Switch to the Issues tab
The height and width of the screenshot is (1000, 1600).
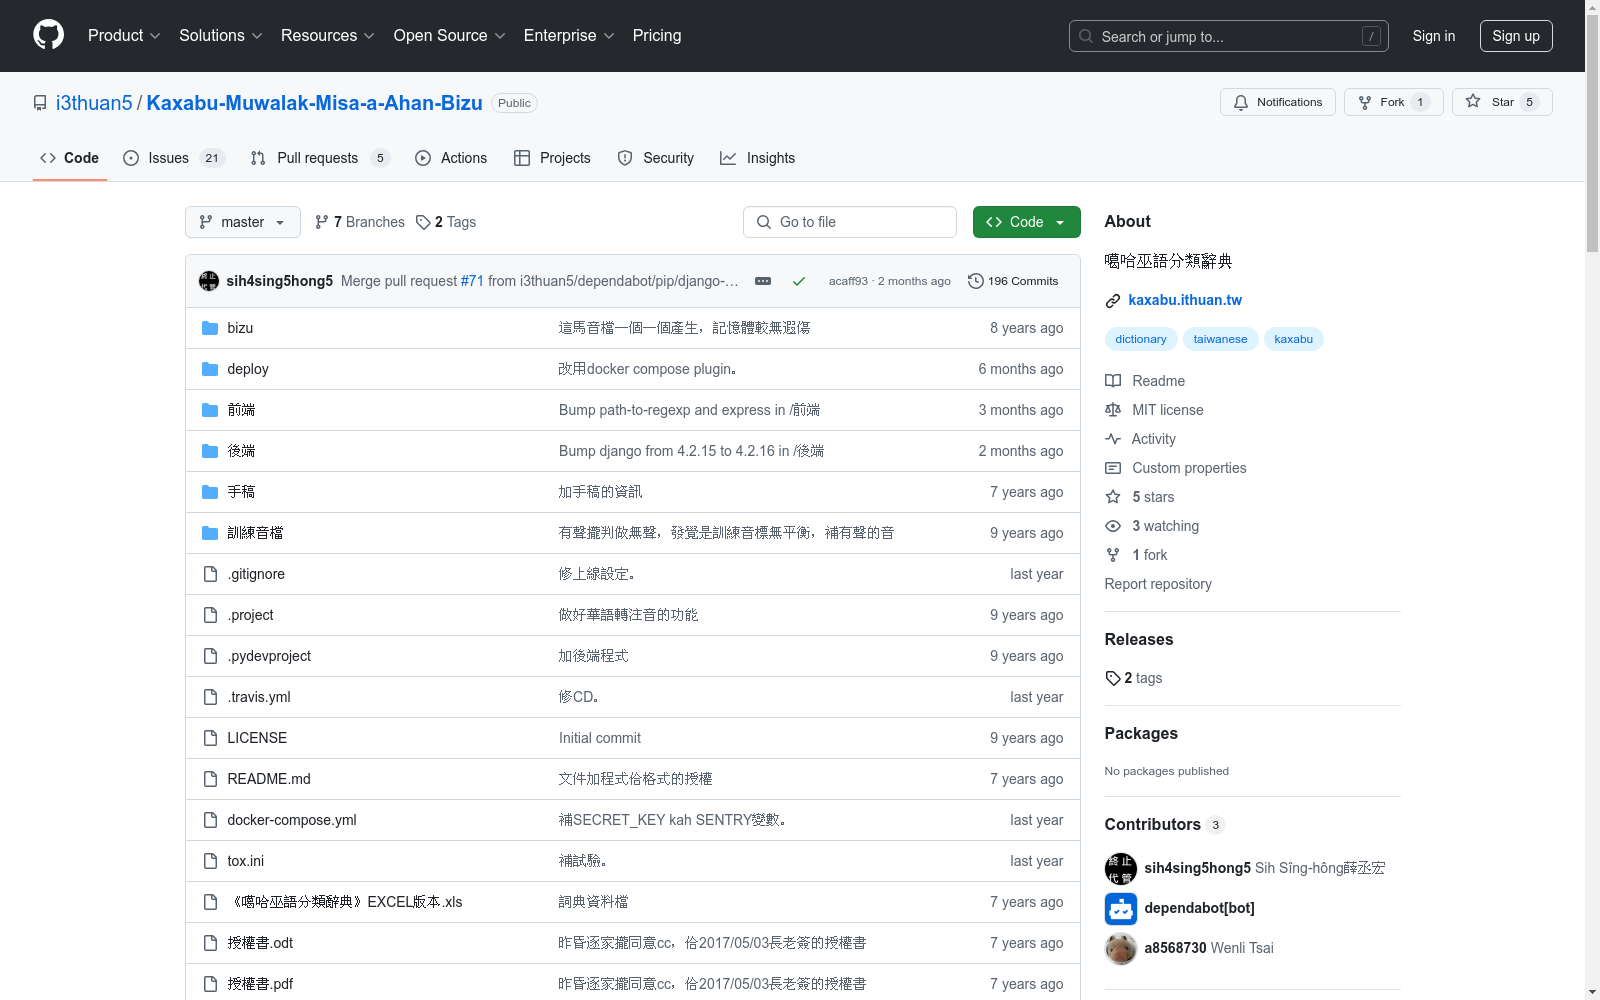[x=174, y=158]
